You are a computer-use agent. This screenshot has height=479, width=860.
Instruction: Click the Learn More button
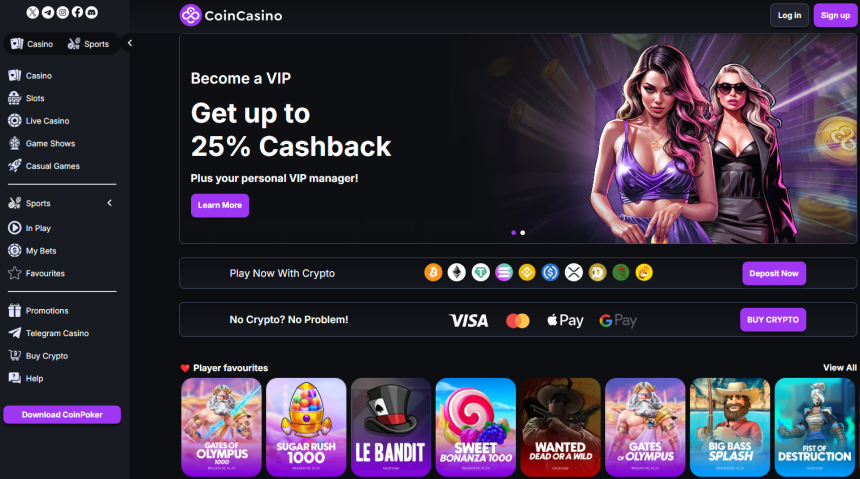pos(220,205)
